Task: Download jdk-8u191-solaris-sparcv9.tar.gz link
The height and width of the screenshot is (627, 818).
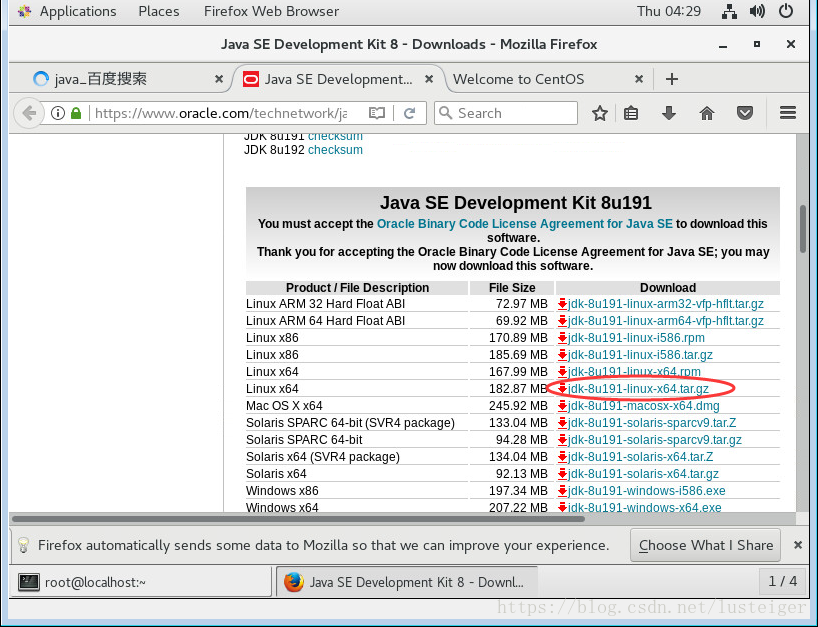Action: tap(655, 440)
